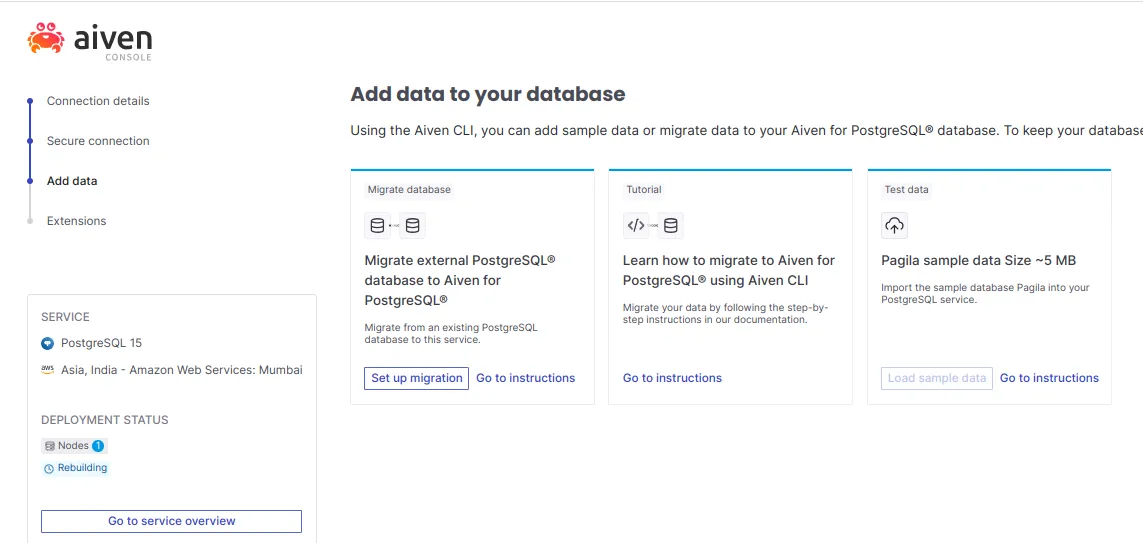This screenshot has width=1143, height=543.
Task: Click the Nodes badge
Action: [74, 446]
